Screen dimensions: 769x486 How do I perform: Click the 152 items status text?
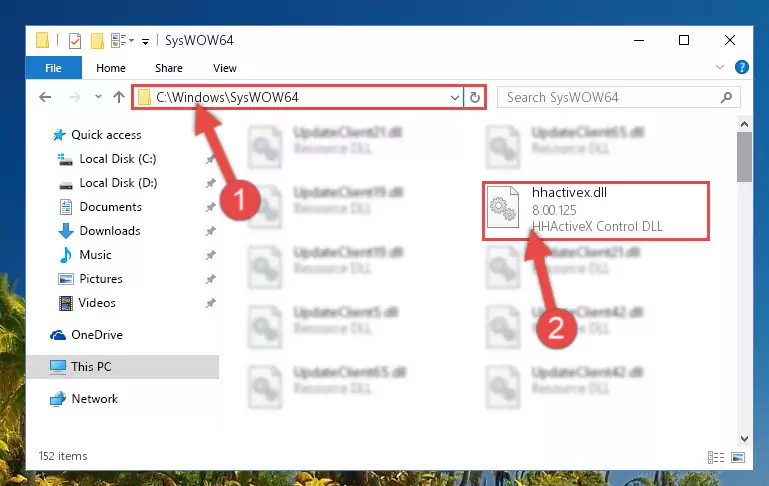(63, 456)
